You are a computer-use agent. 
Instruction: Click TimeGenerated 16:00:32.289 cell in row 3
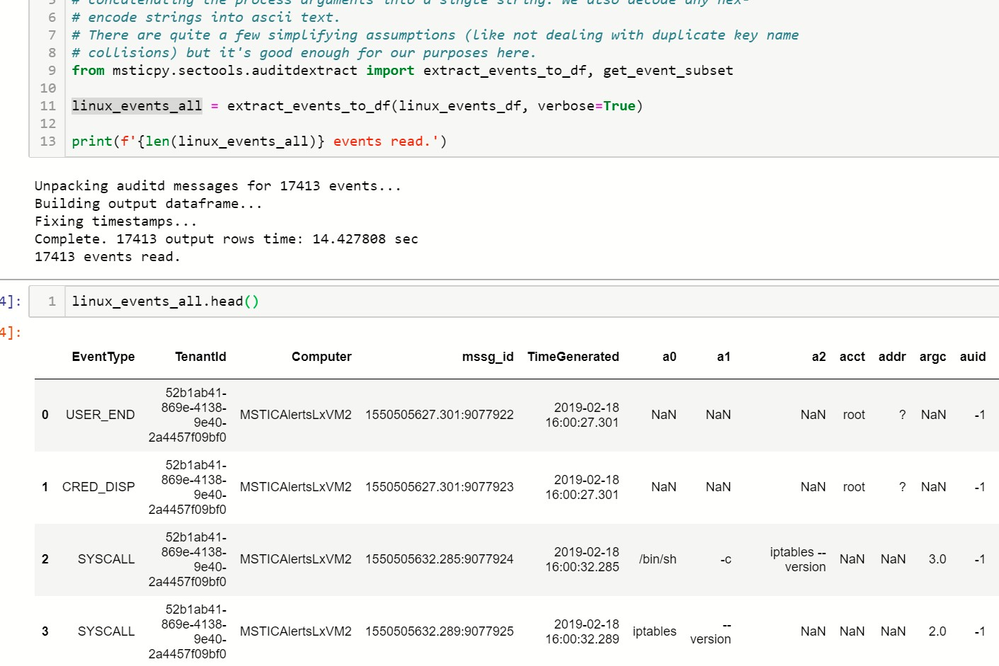pos(582,632)
